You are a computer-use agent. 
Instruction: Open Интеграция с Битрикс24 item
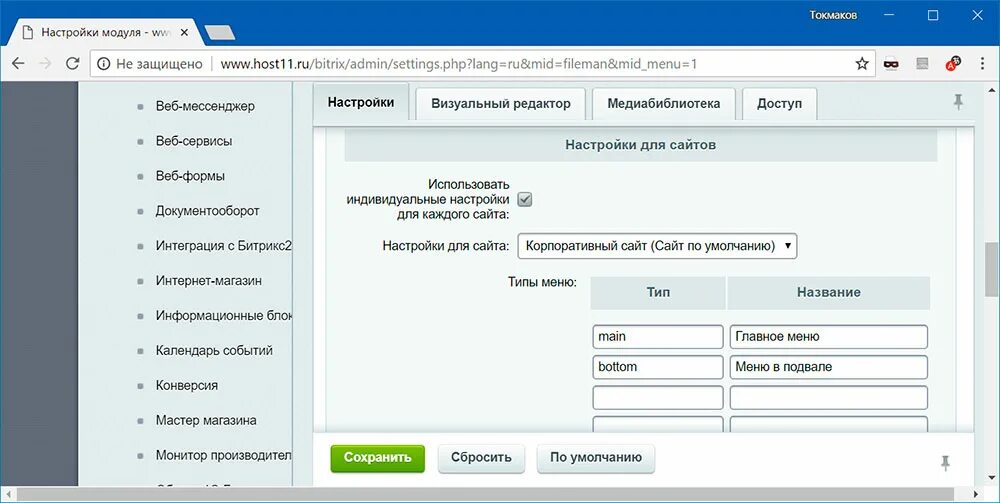[x=223, y=246]
